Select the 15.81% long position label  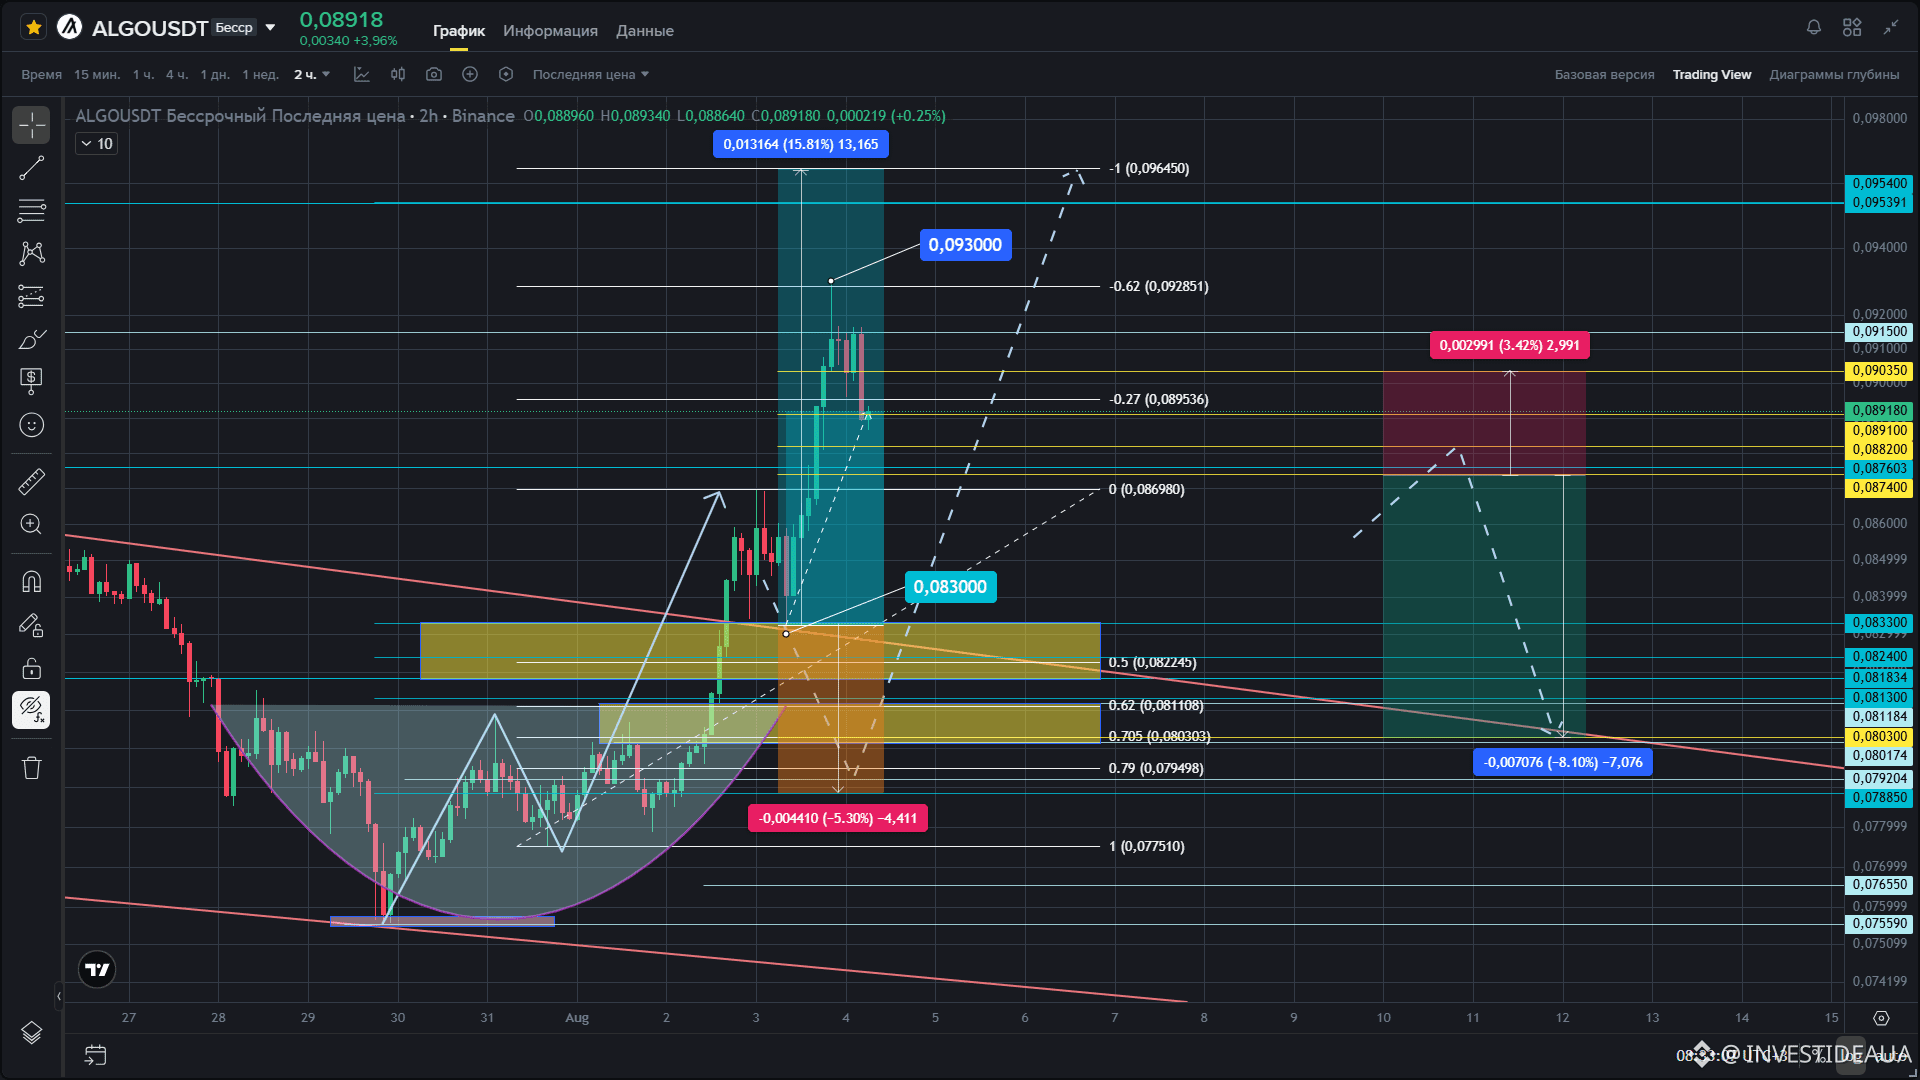(x=800, y=144)
